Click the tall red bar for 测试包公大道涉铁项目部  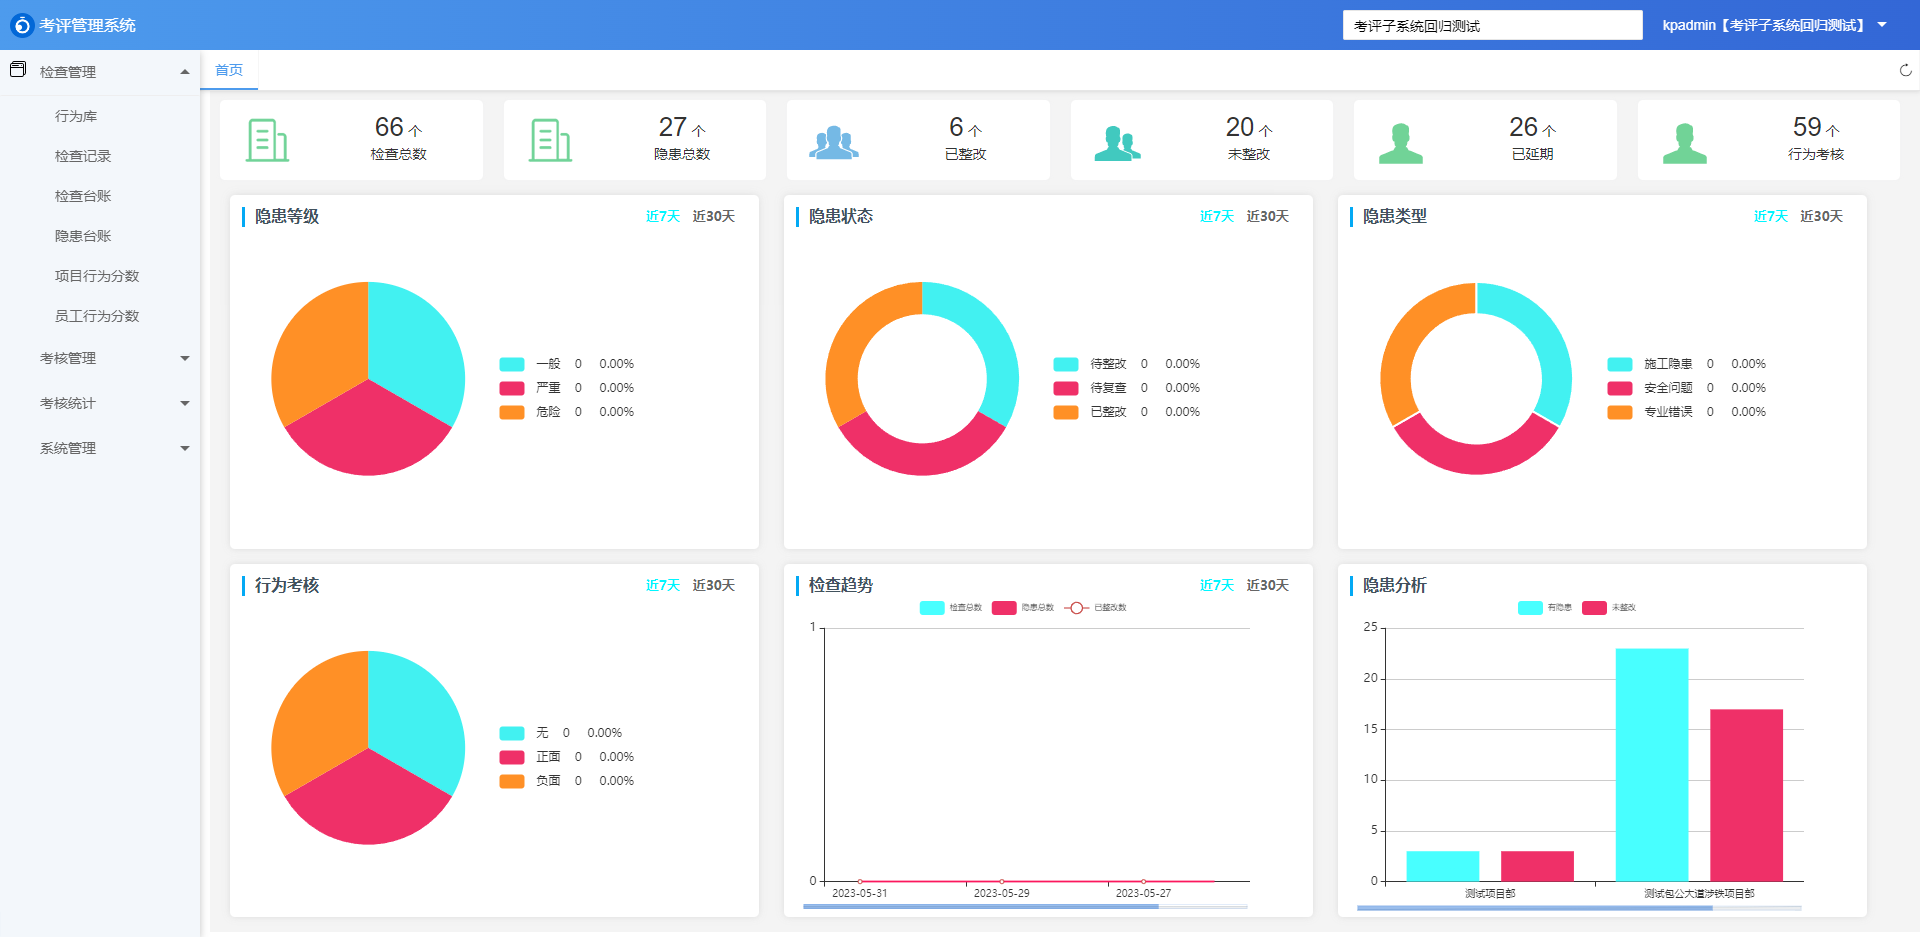(x=1746, y=795)
